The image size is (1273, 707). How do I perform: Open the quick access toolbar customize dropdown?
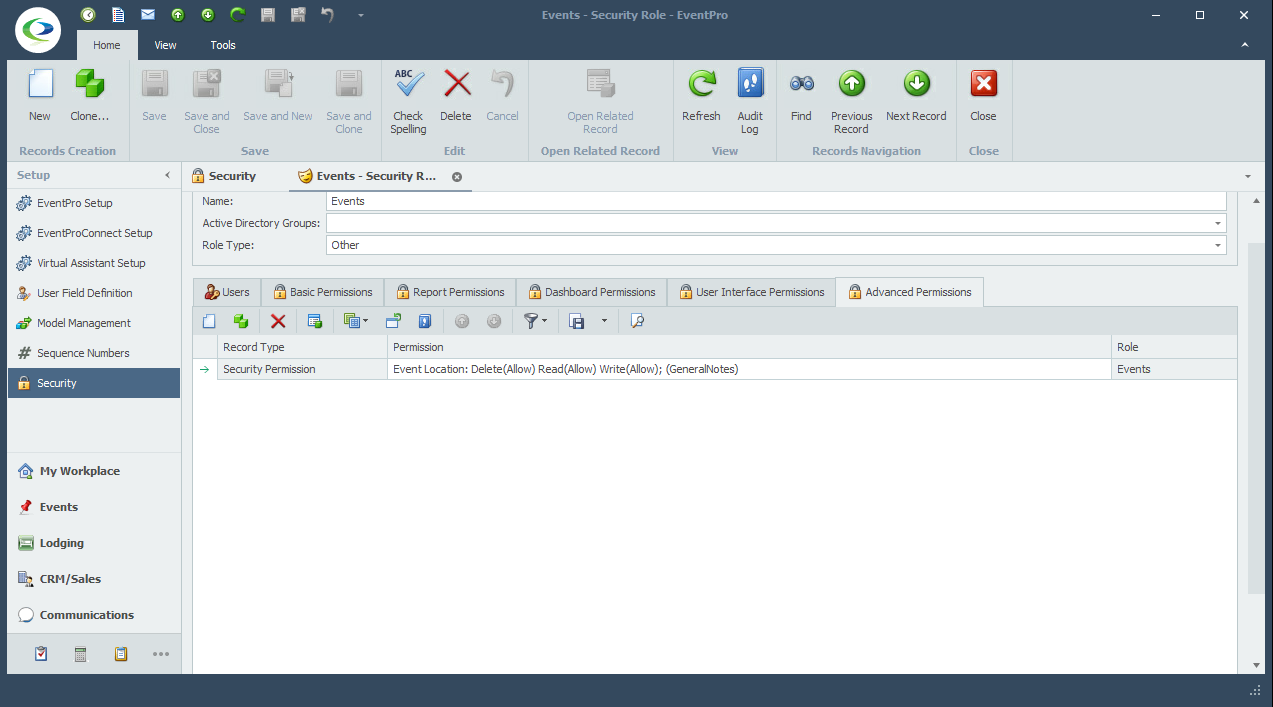(361, 15)
